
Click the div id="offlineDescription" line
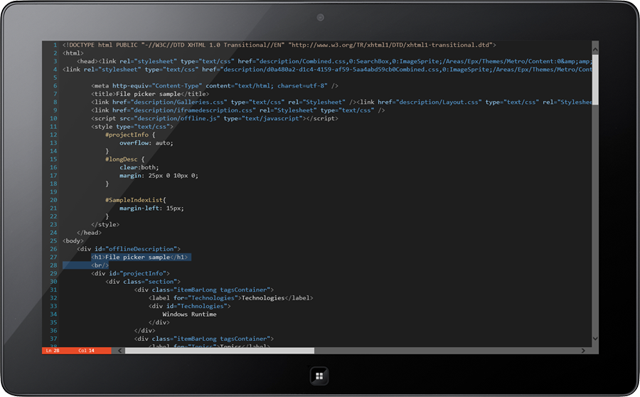[x=129, y=249]
